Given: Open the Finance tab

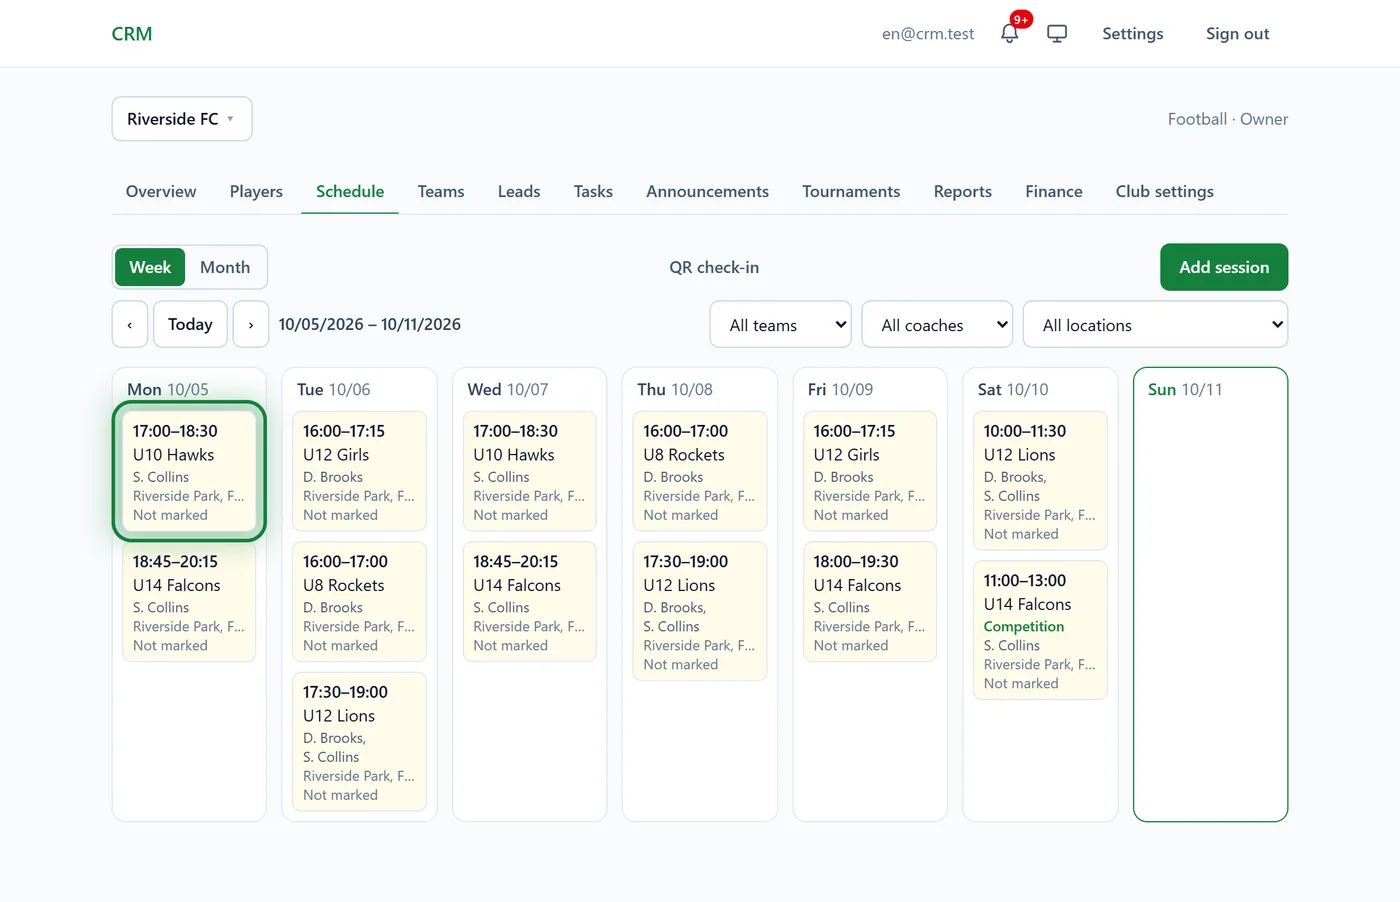Looking at the screenshot, I should (1054, 191).
